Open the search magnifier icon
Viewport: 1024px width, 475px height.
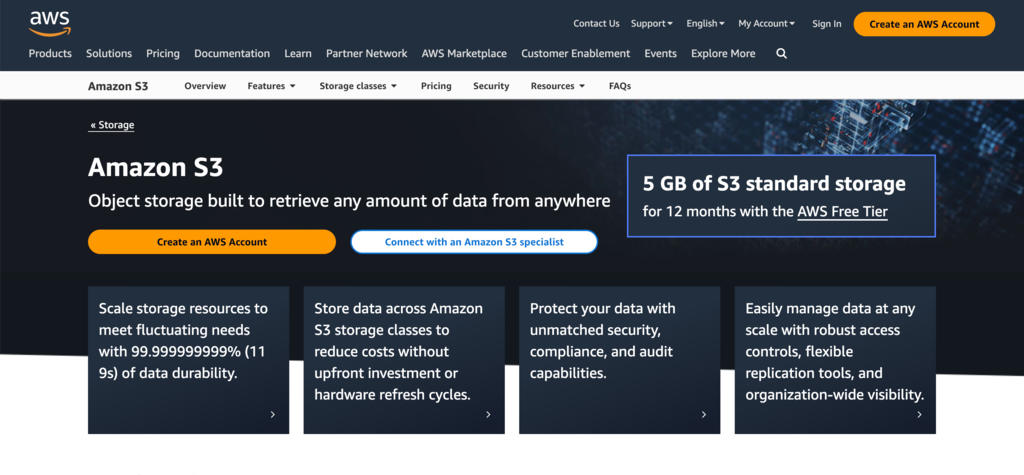(x=782, y=54)
